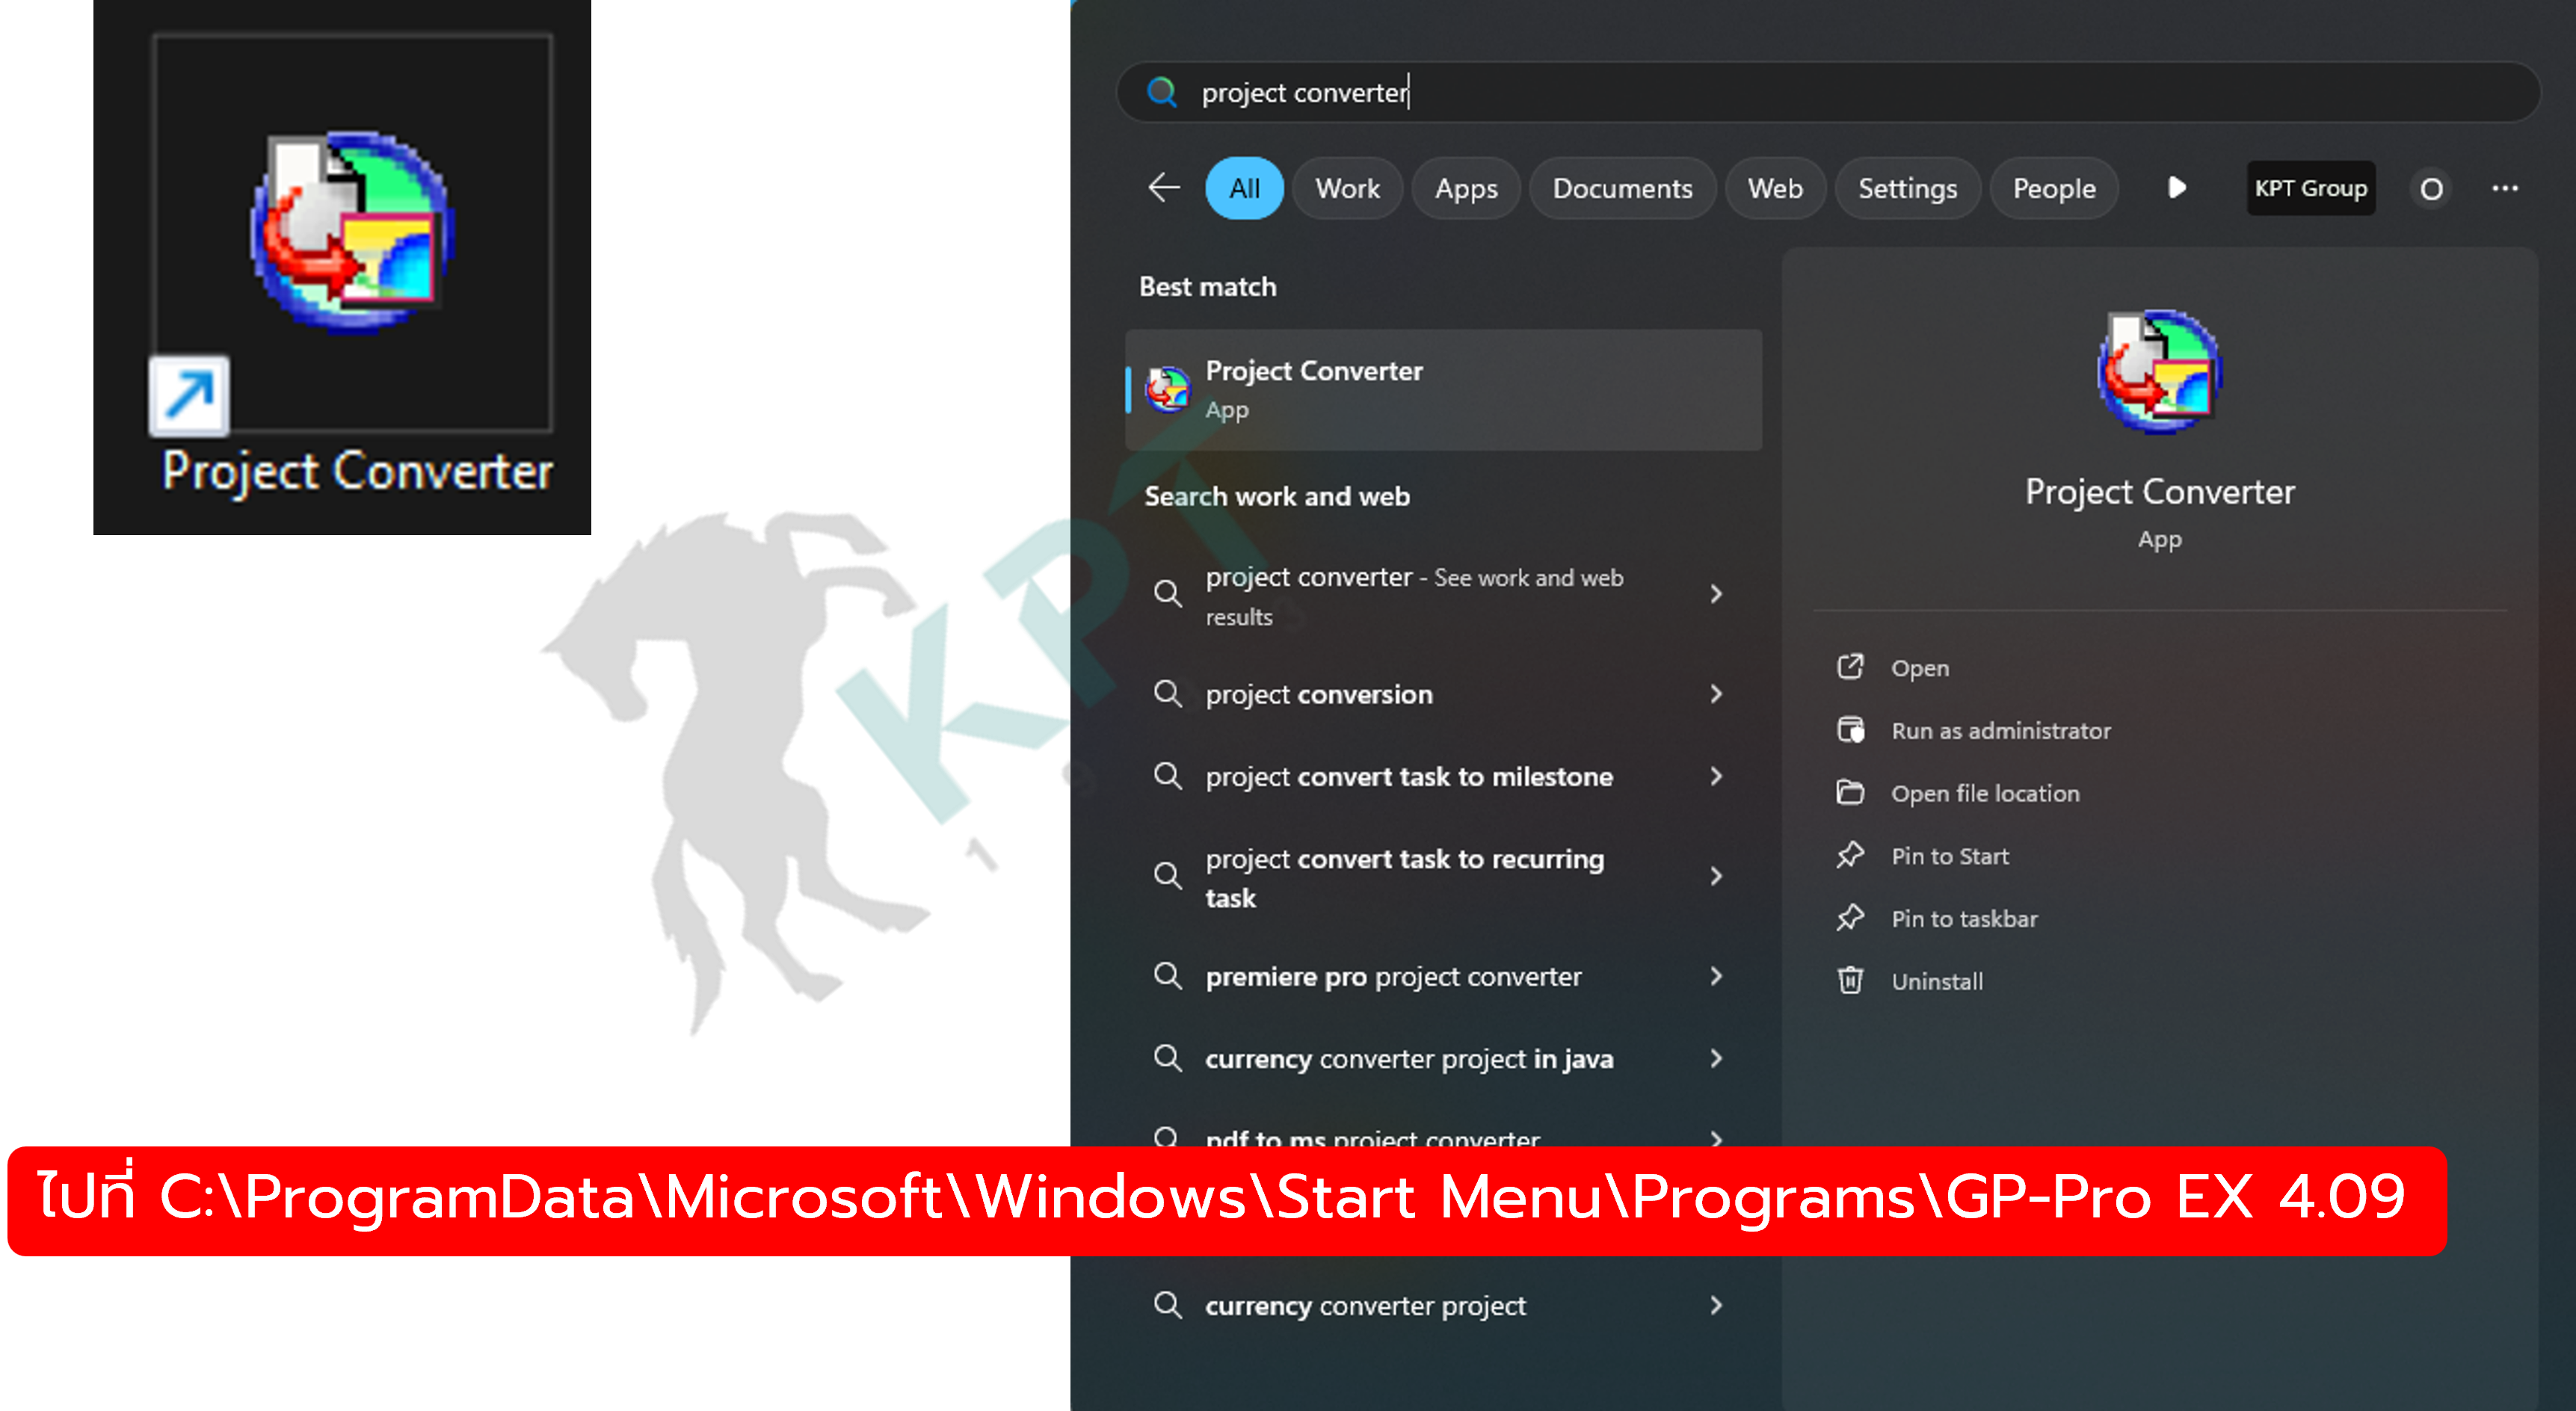This screenshot has height=1411, width=2576.
Task: Click the large Project Converter icon in details pane
Action: coord(2159,371)
